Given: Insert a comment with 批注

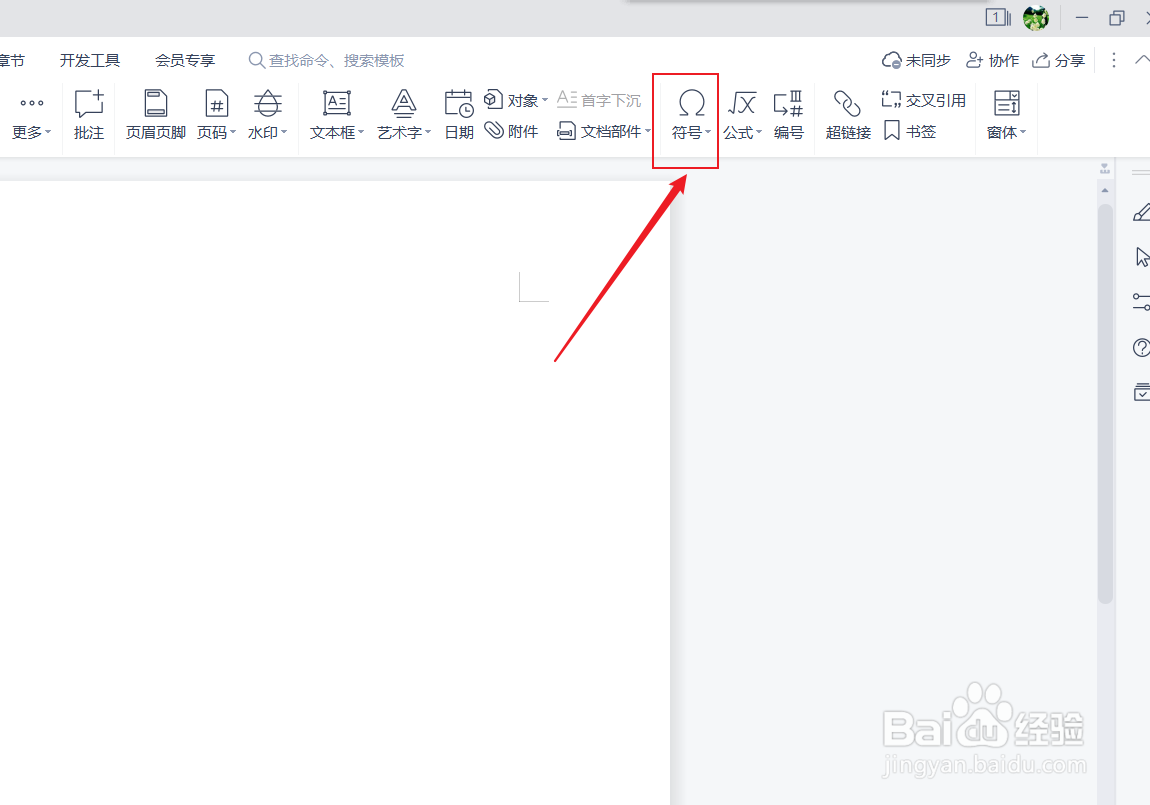Looking at the screenshot, I should pyautogui.click(x=89, y=114).
